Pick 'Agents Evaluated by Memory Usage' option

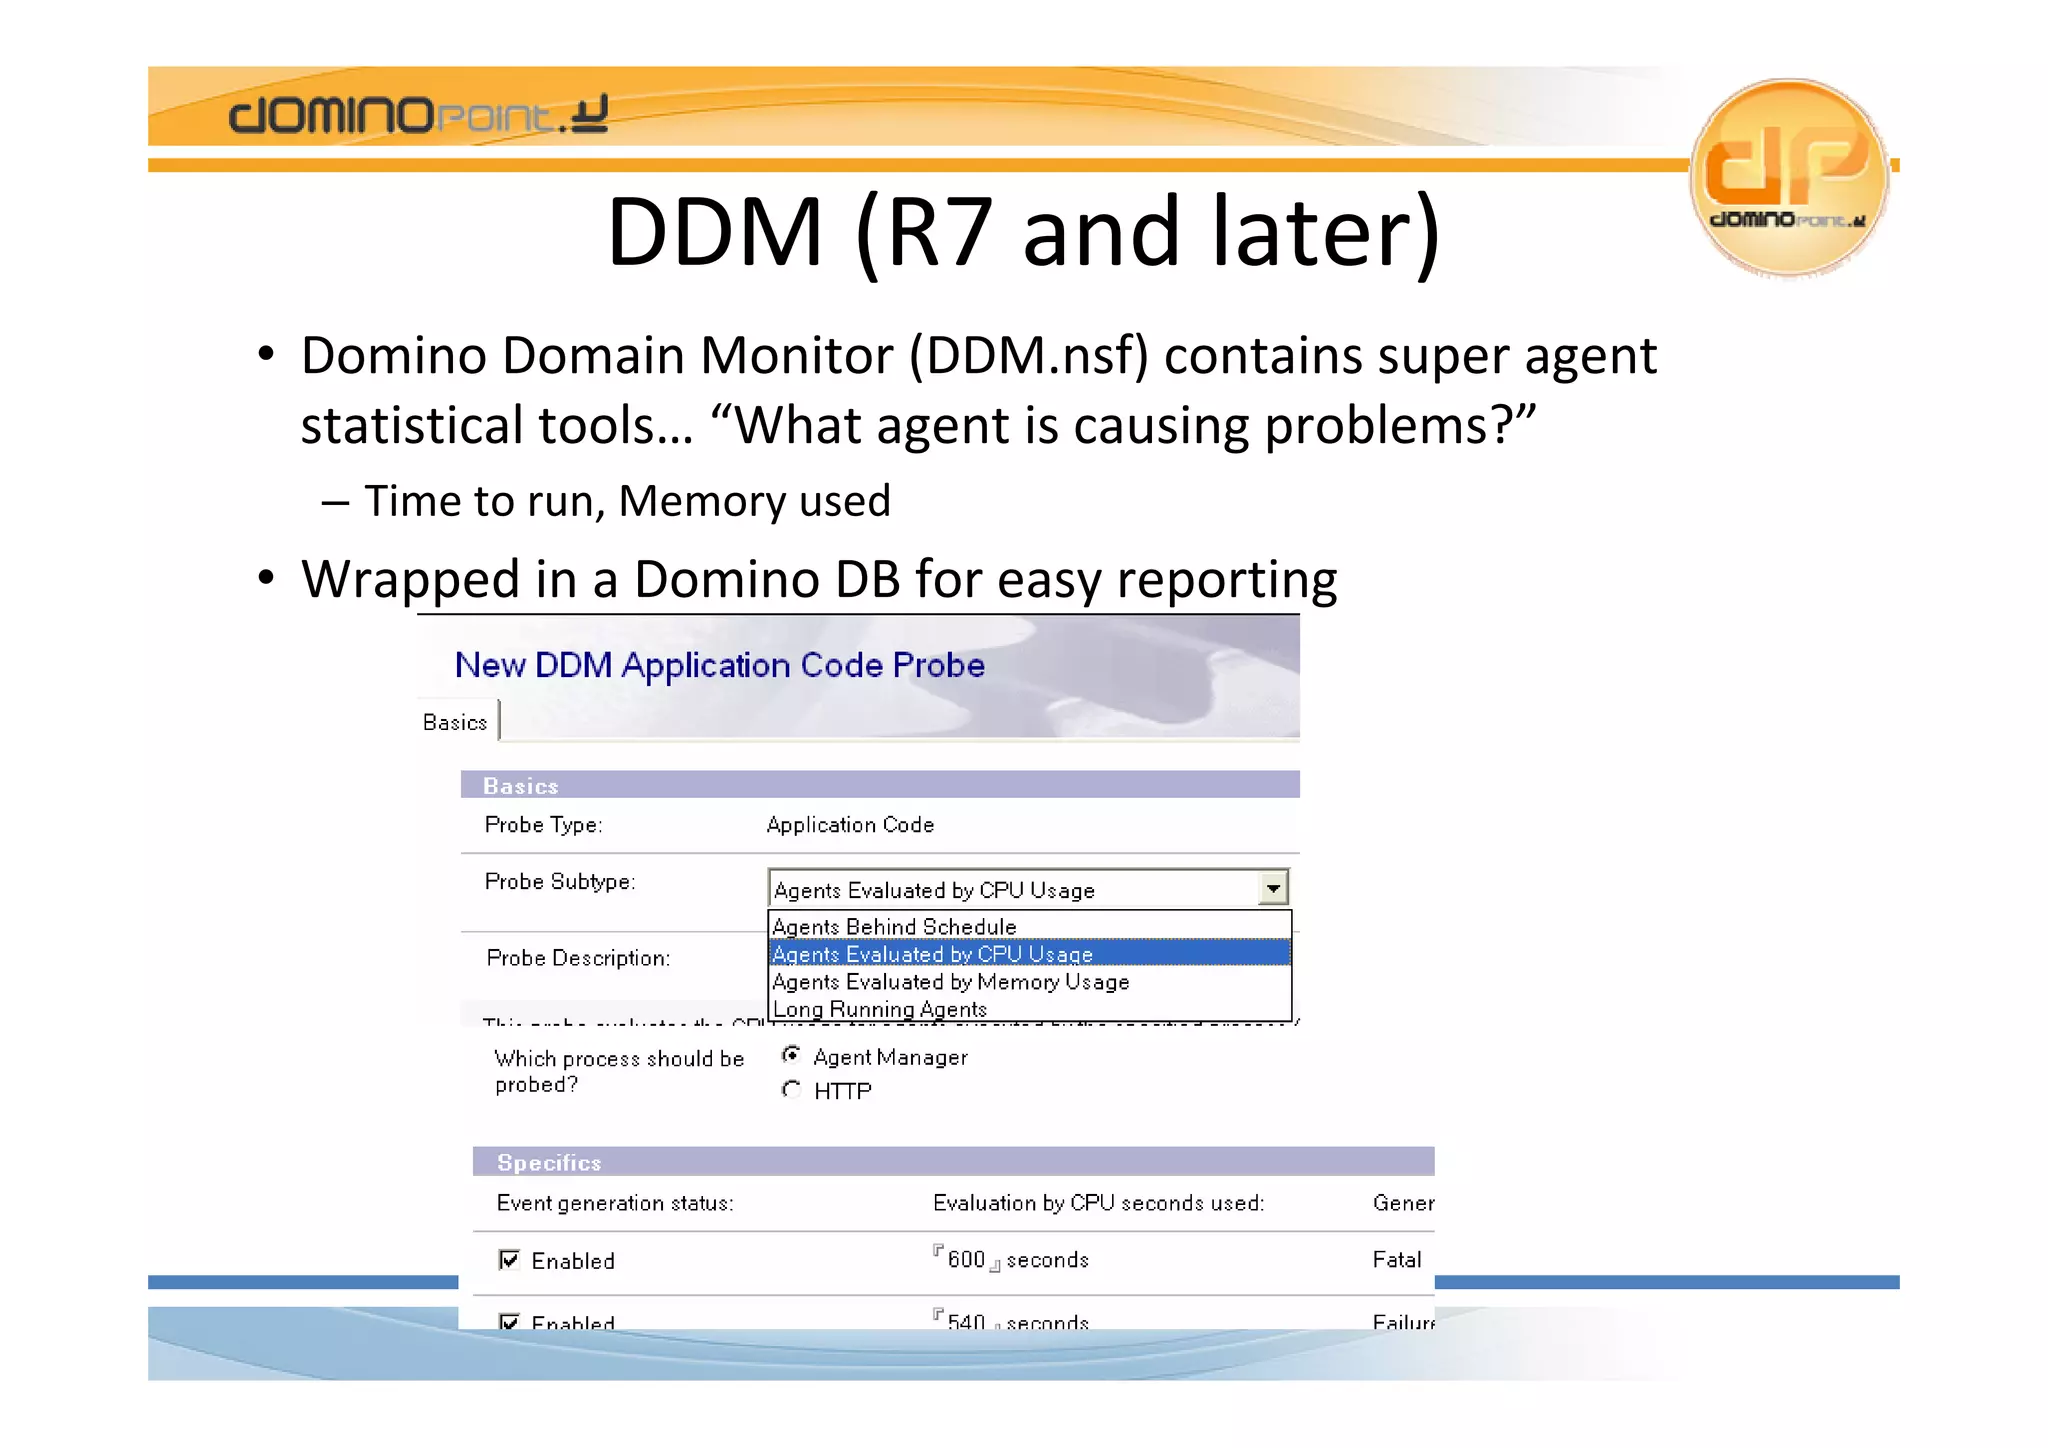coord(1029,982)
